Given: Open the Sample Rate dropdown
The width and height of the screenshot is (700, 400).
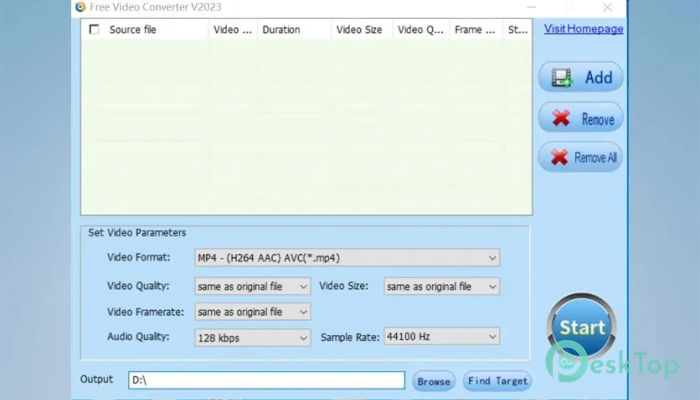Looking at the screenshot, I should point(442,336).
